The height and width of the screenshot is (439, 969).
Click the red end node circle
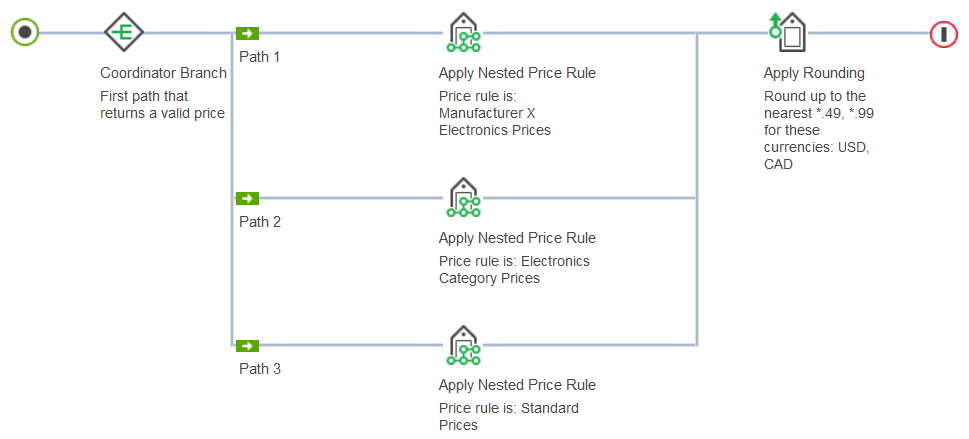click(x=943, y=33)
